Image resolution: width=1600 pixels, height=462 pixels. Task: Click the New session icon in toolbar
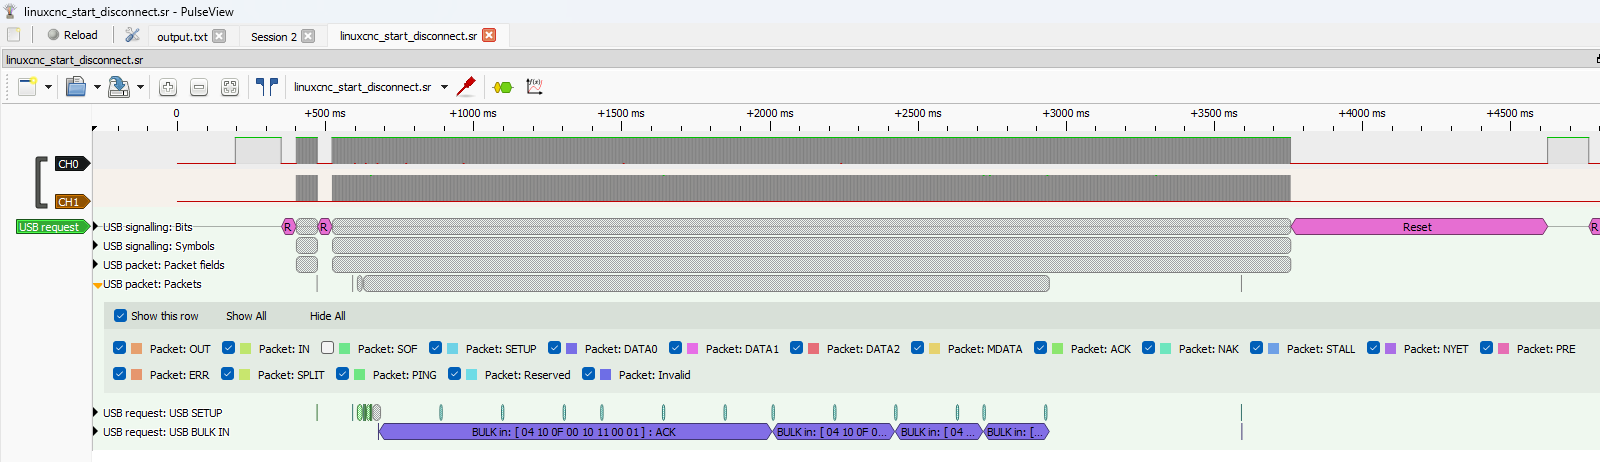27,87
